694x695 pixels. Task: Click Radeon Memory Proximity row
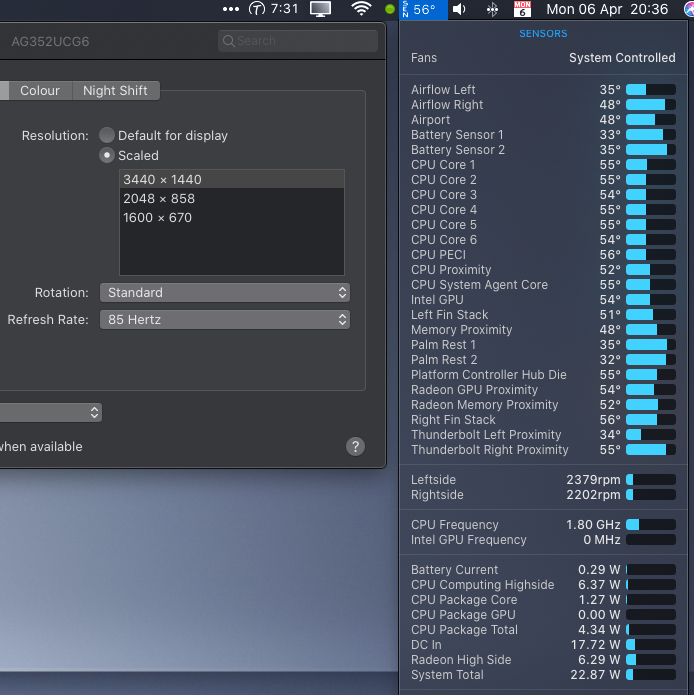[543, 405]
